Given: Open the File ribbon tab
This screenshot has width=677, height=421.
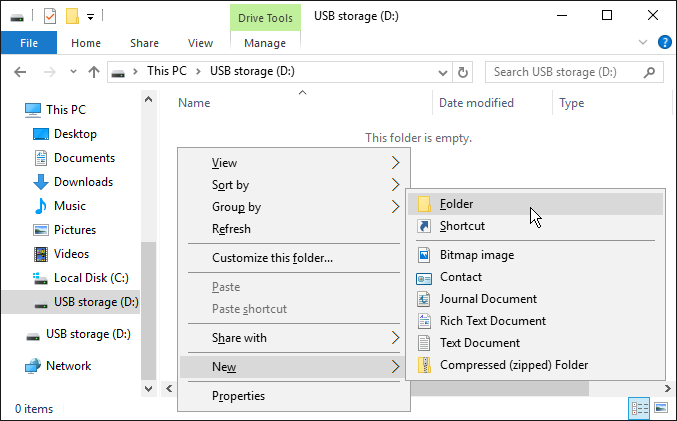Looking at the screenshot, I should pyautogui.click(x=29, y=43).
